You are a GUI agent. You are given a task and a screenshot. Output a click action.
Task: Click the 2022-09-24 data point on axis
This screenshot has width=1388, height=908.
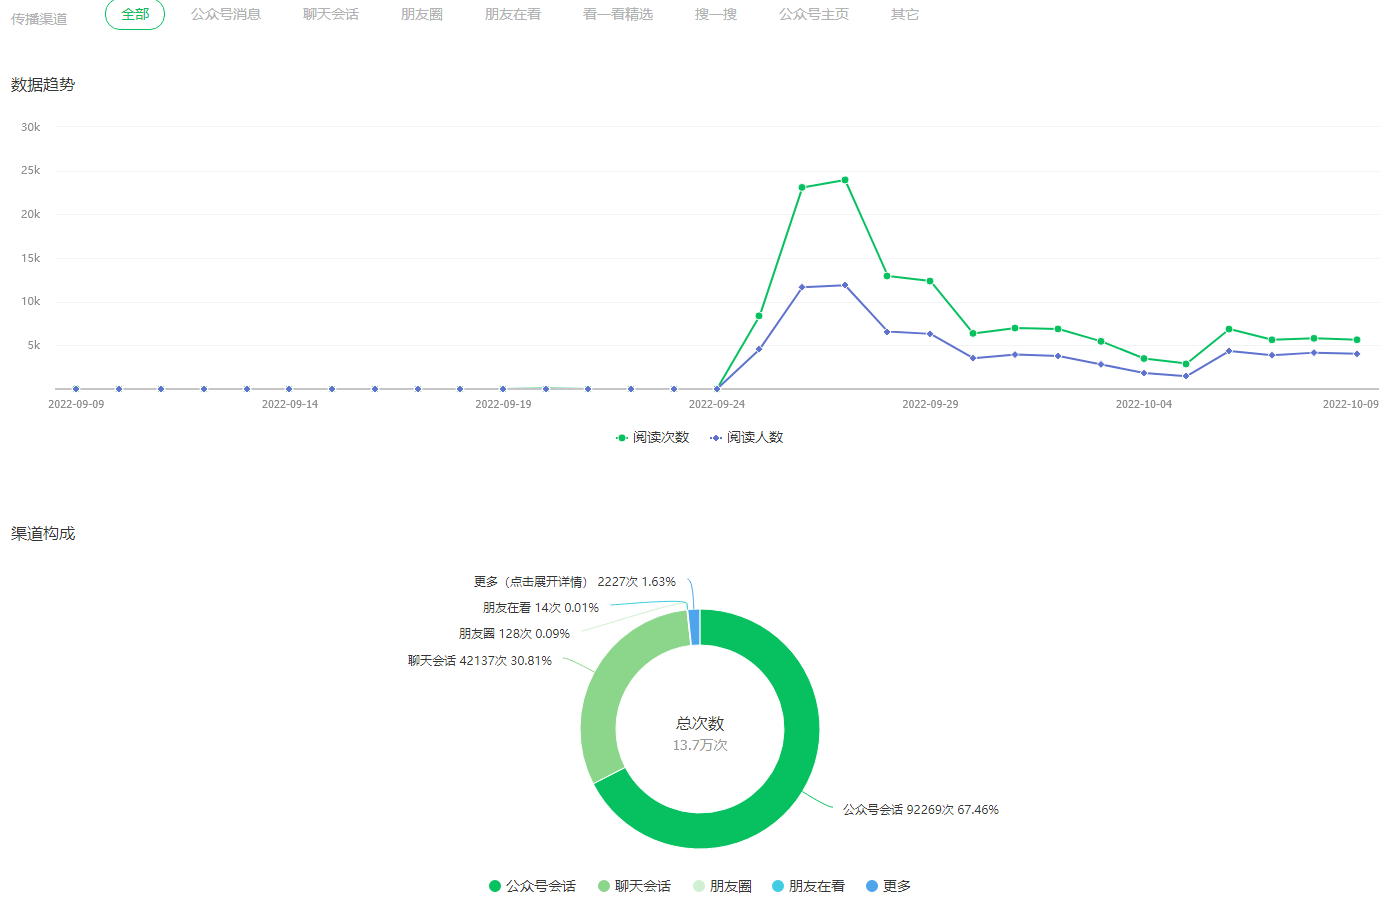[x=717, y=389]
